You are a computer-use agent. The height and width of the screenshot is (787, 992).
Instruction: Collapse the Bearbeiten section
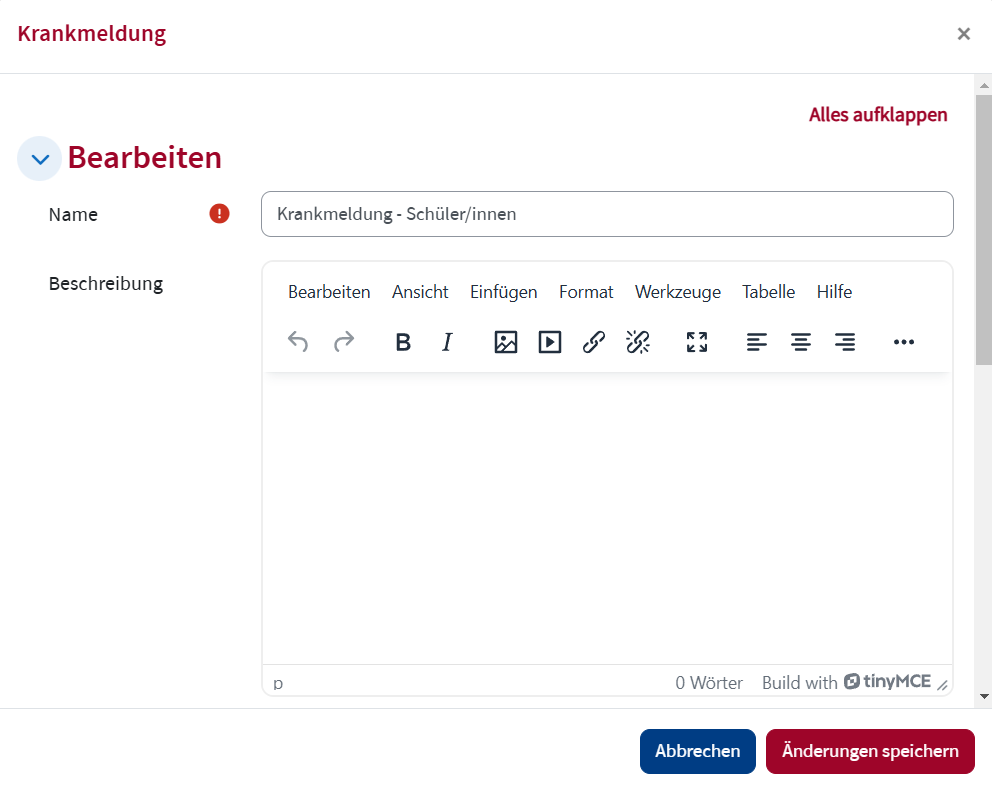click(38, 158)
